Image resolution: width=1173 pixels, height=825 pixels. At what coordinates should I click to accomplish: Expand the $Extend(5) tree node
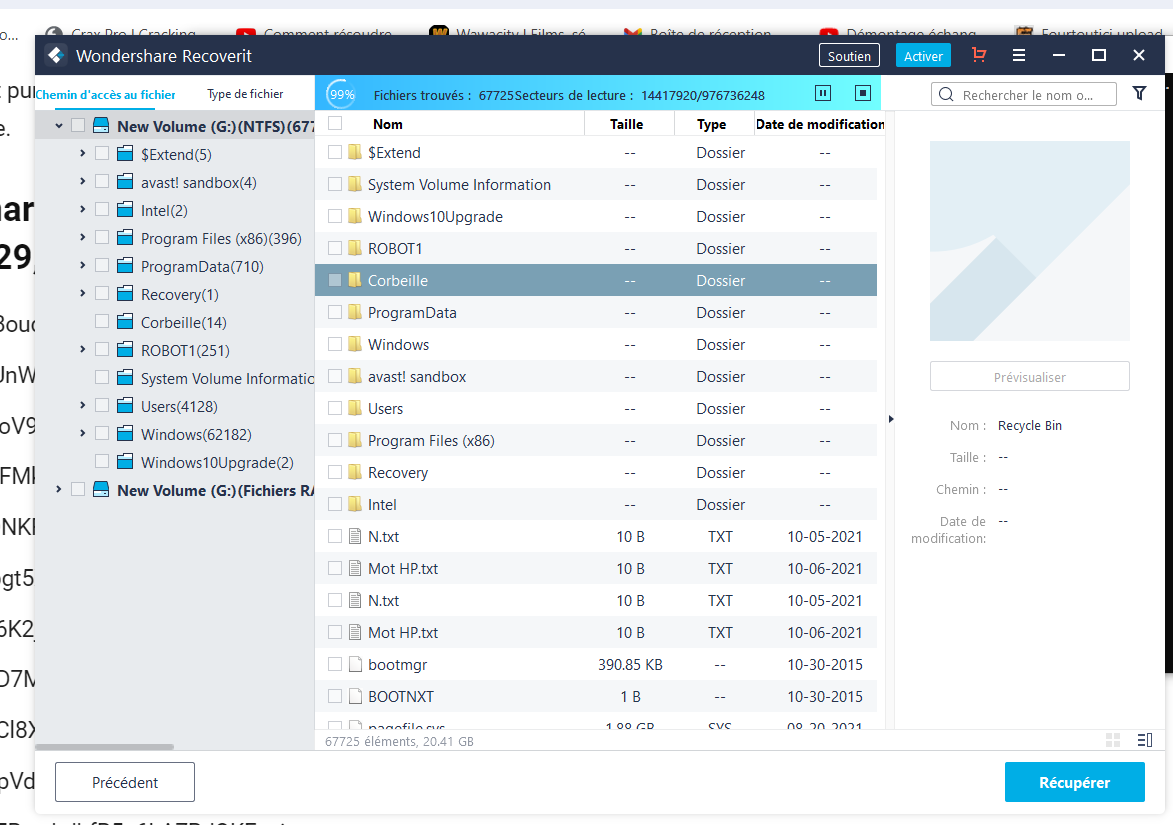point(82,153)
